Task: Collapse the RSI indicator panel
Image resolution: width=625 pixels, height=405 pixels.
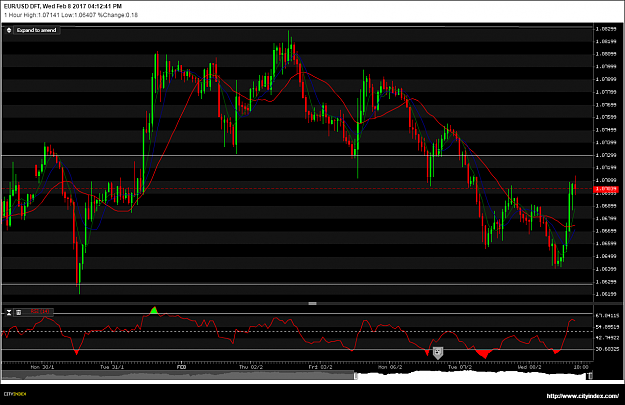Action: [x=9, y=312]
